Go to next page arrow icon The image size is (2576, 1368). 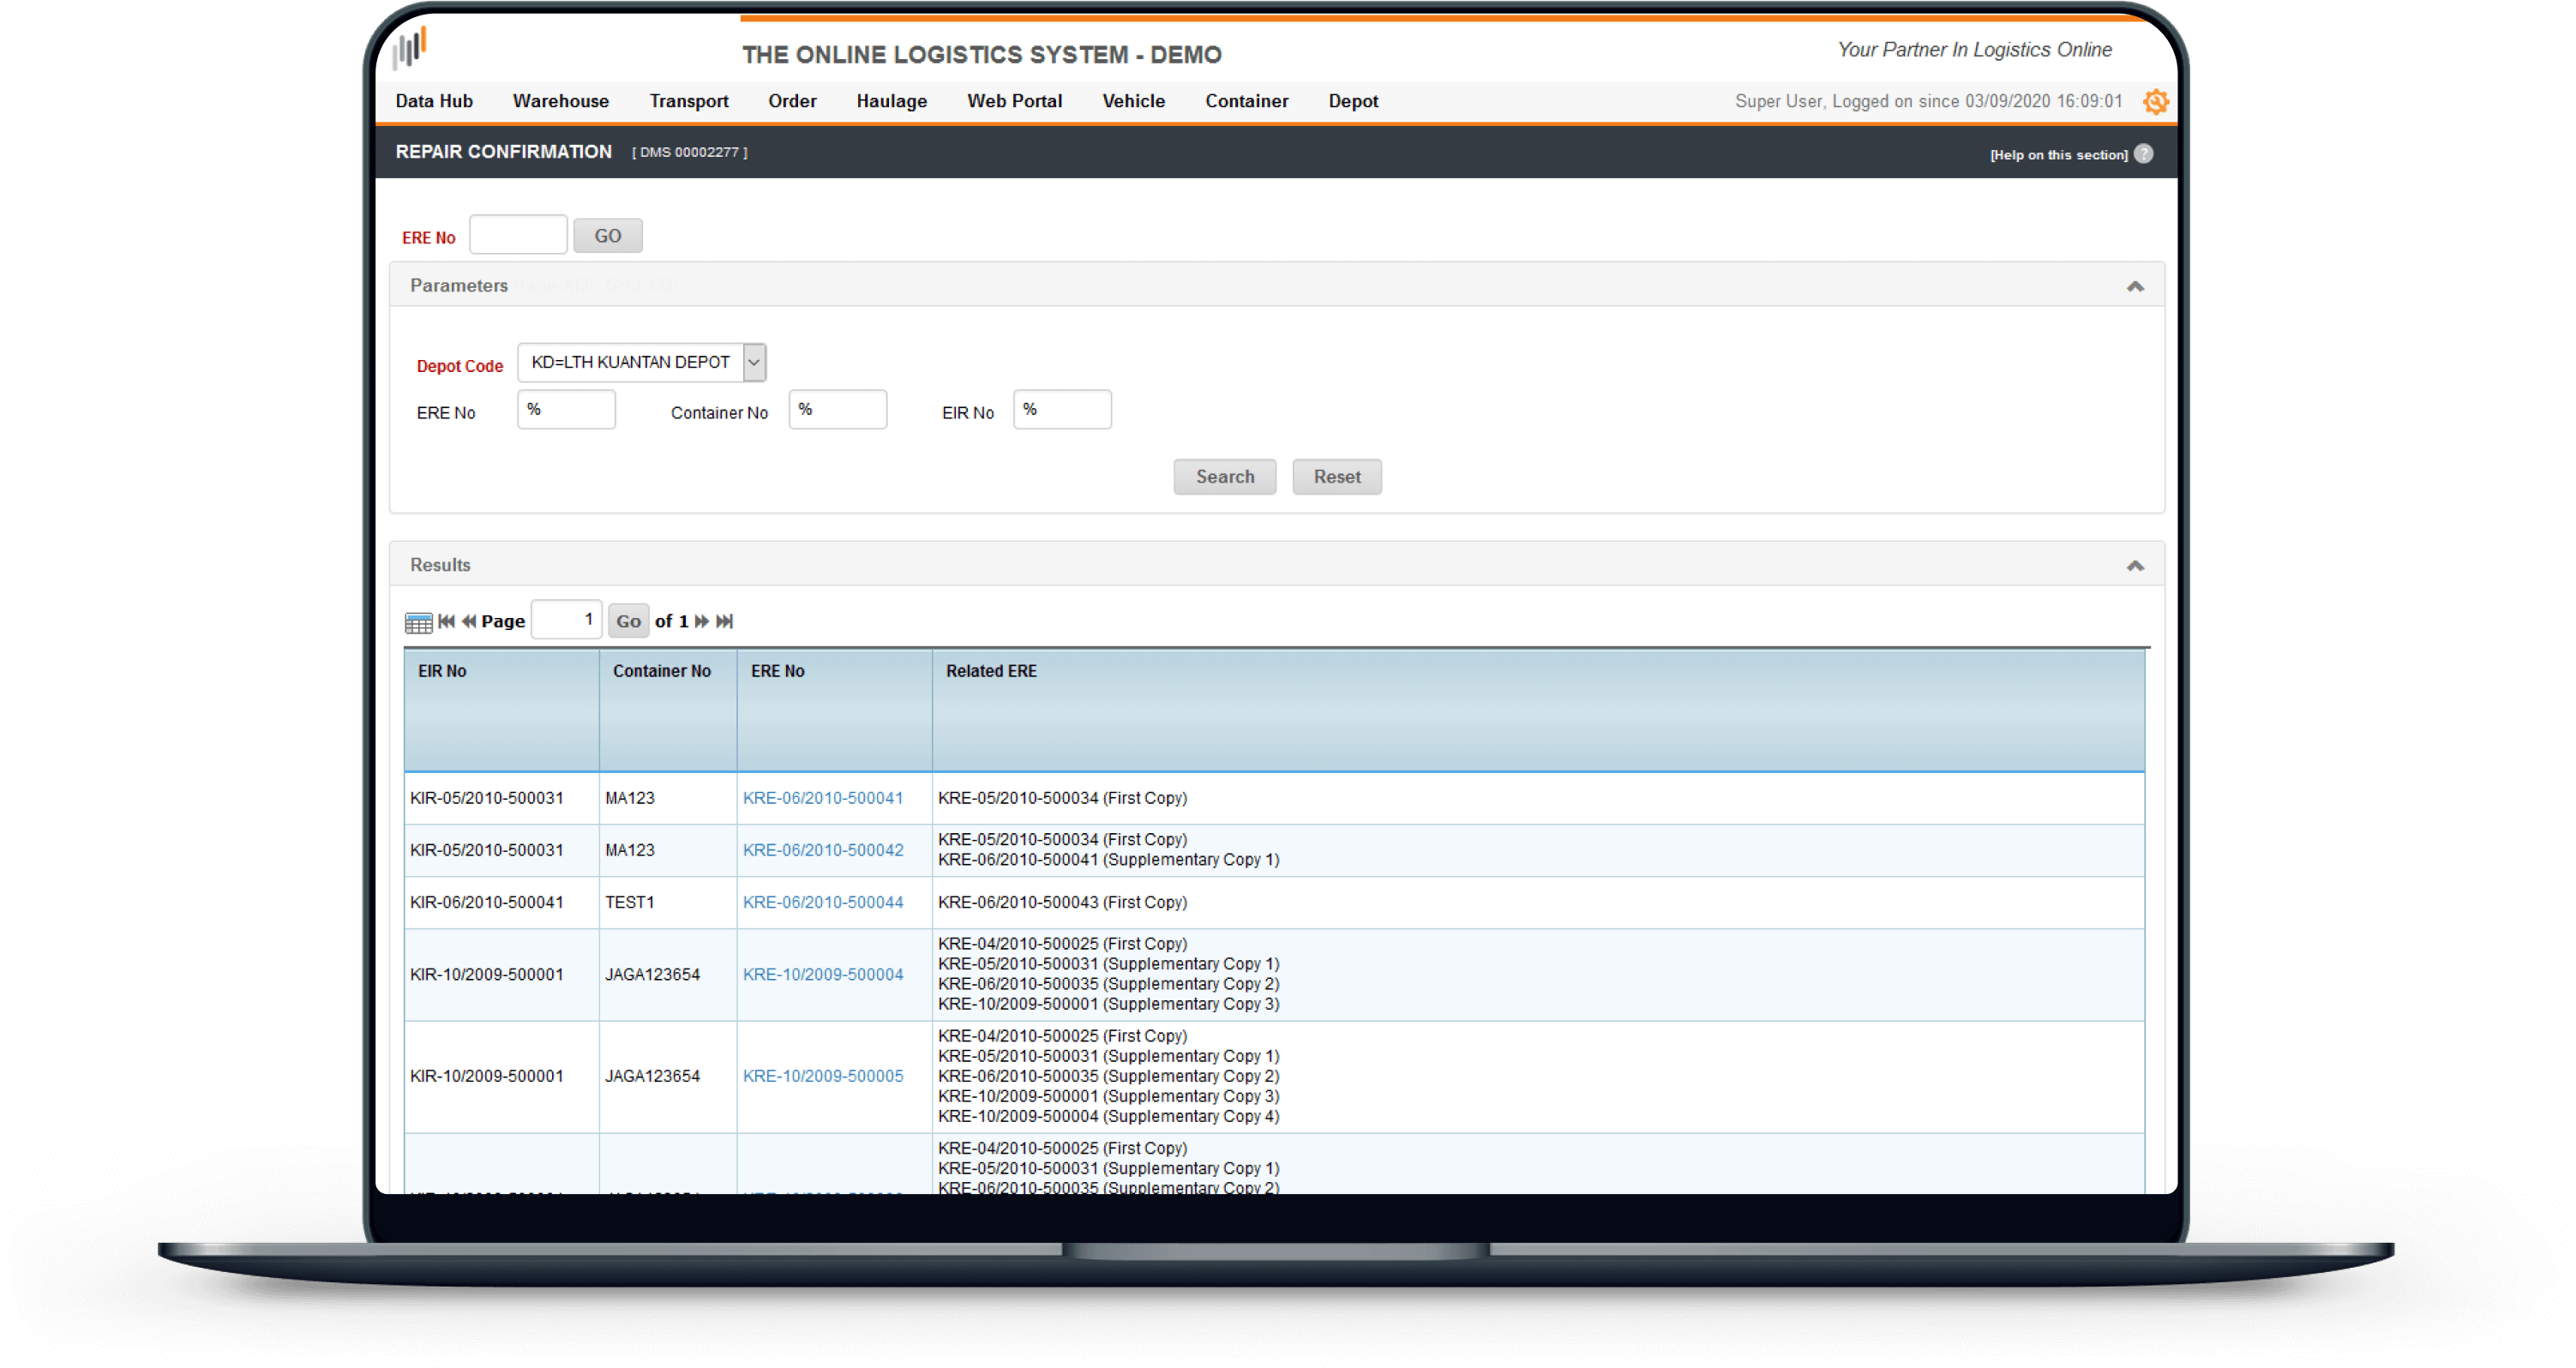click(701, 621)
